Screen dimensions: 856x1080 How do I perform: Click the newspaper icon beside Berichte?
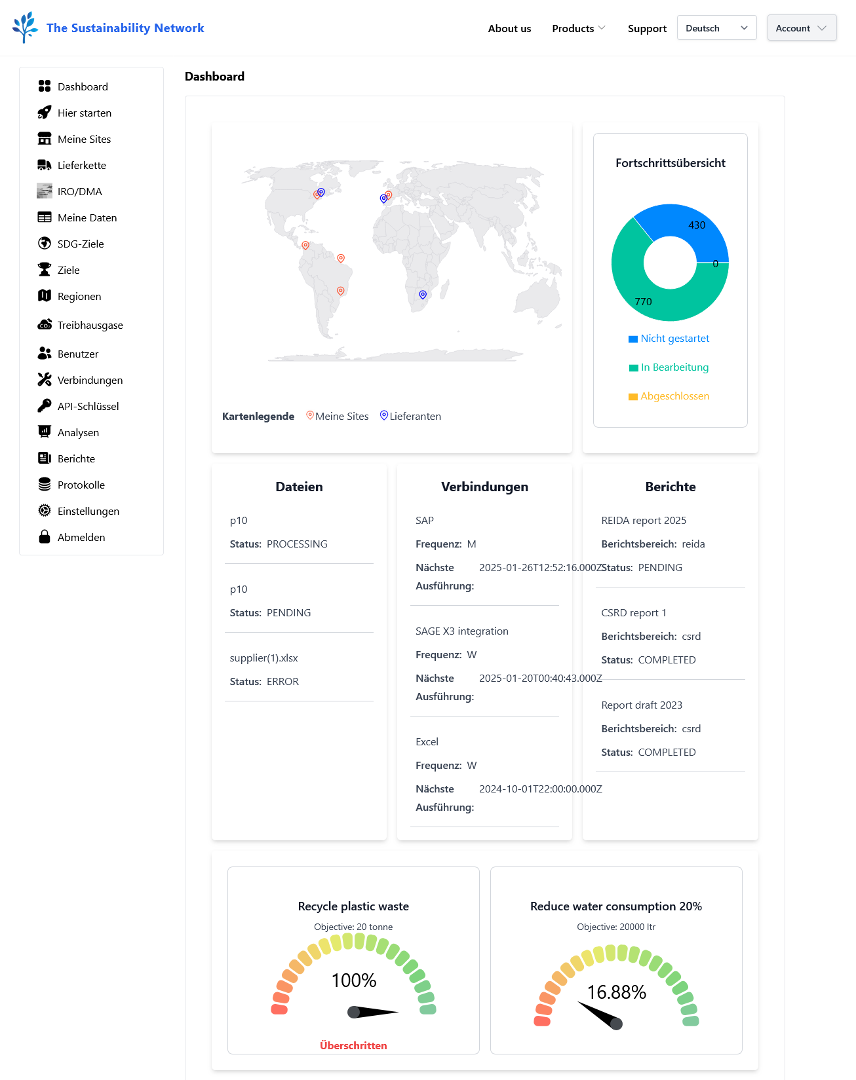[45, 458]
